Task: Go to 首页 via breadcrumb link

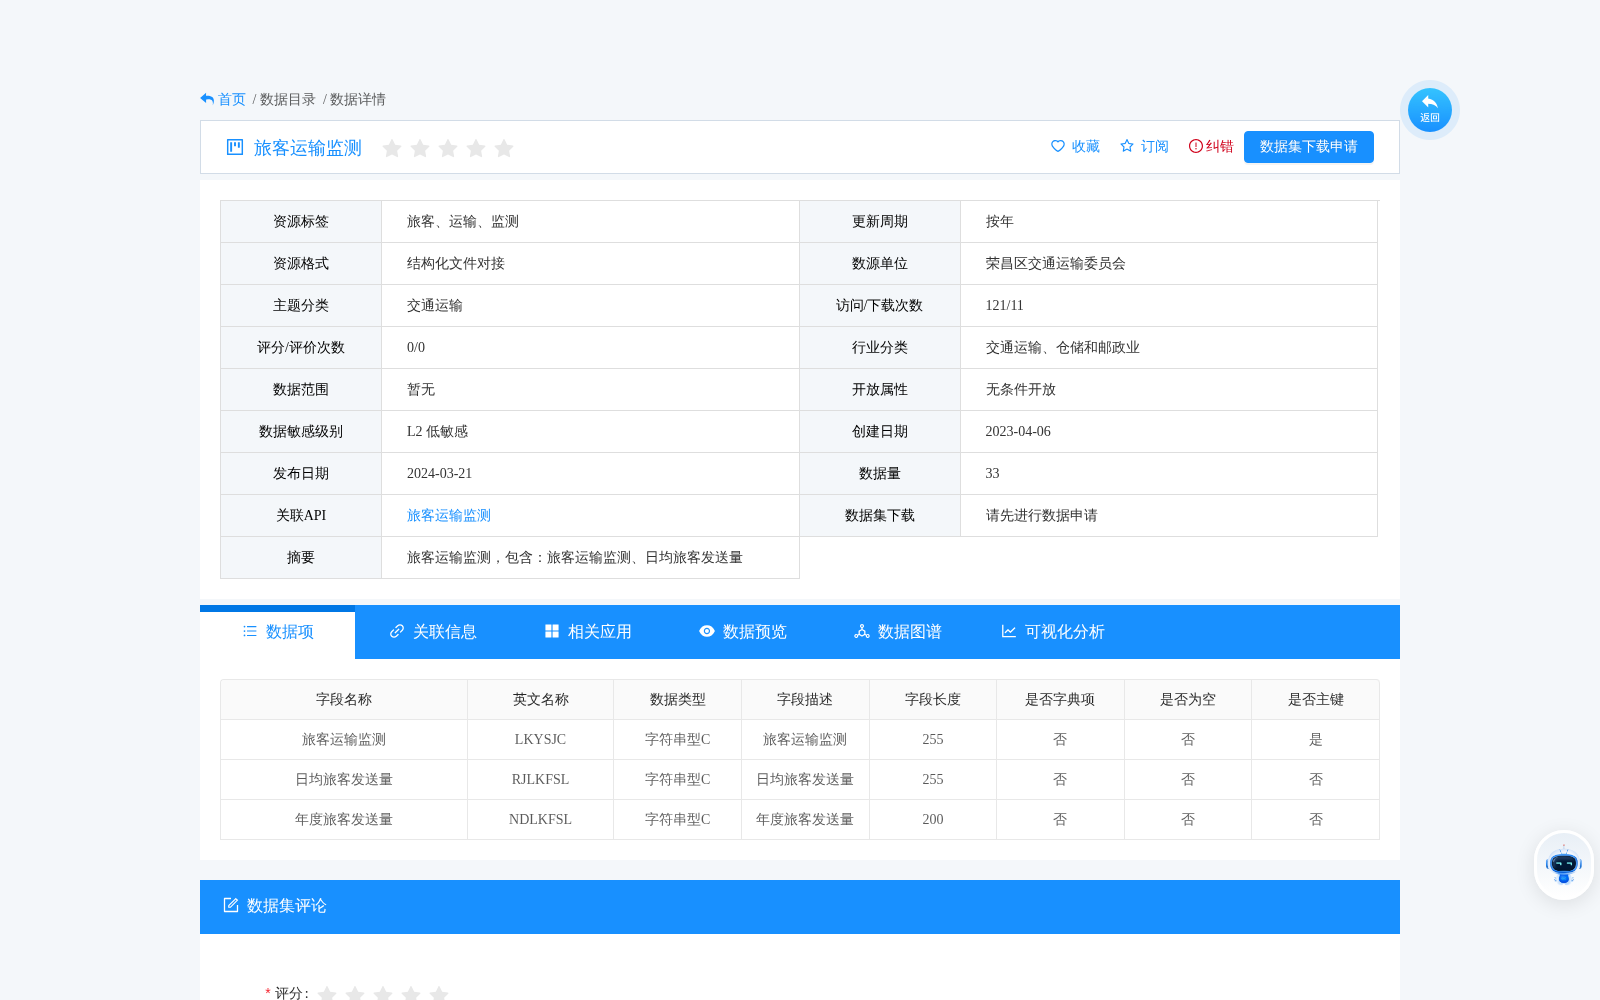Action: coord(232,99)
